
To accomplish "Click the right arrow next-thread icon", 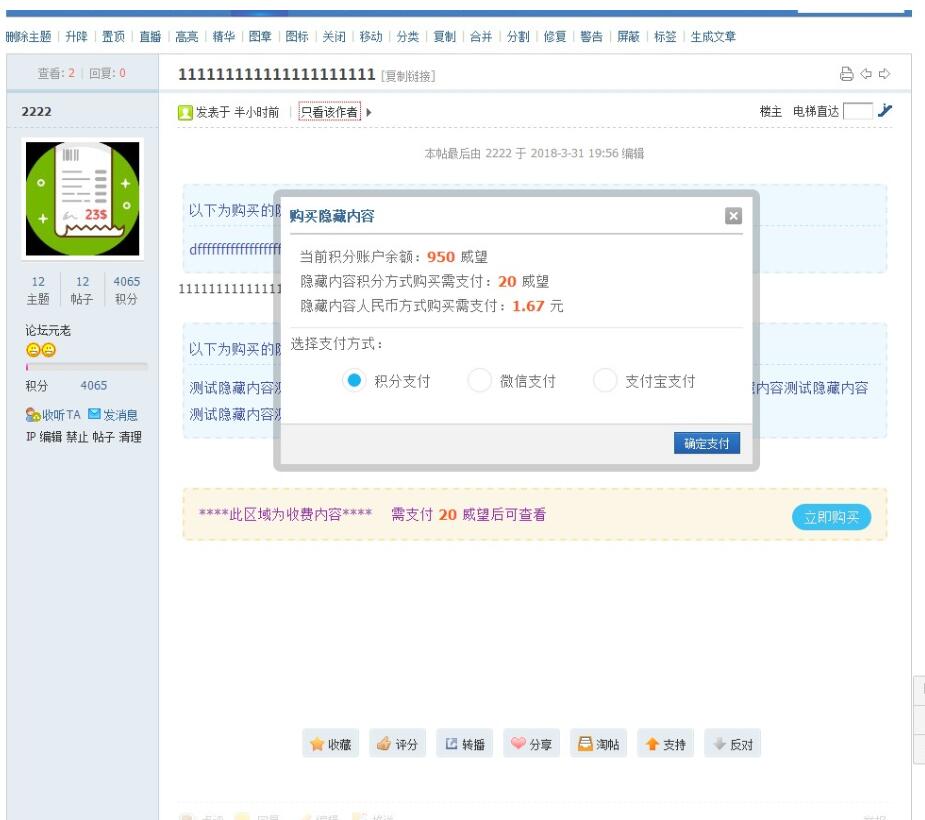I will pos(884,74).
